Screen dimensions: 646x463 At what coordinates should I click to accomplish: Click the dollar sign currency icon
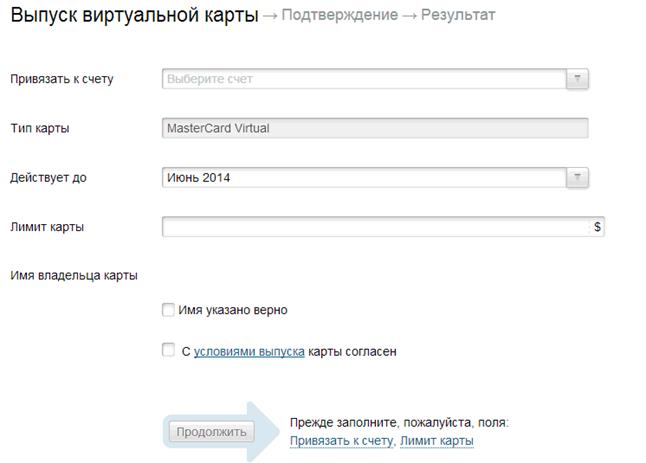pyautogui.click(x=597, y=227)
